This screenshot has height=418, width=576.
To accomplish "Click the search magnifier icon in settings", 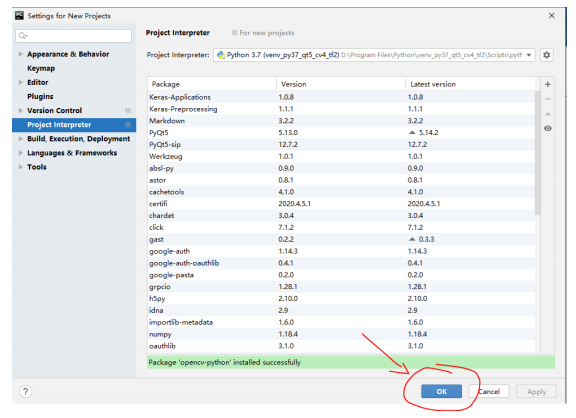I will 23,36.
